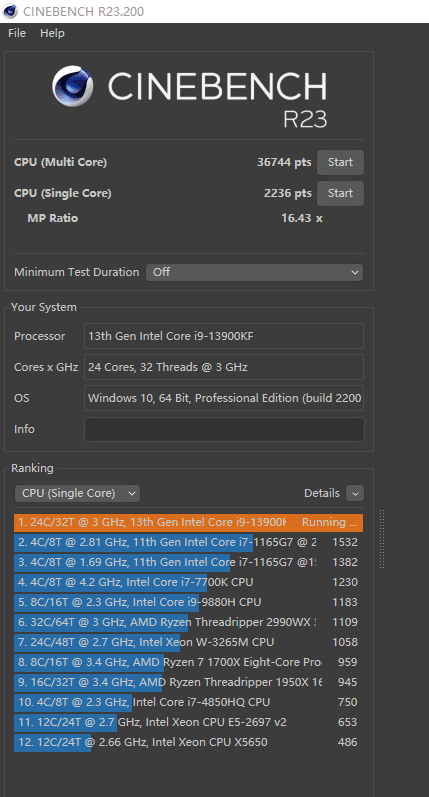Open the Help menu

[52, 33]
